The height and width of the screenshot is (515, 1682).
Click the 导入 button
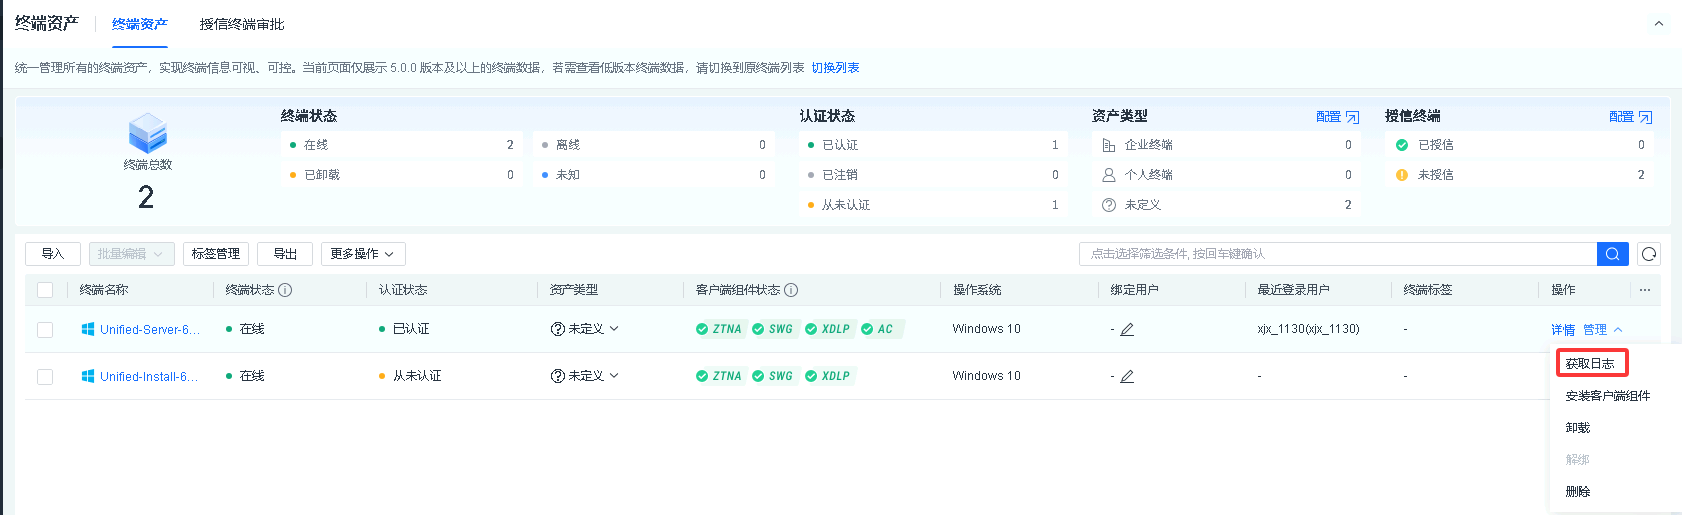[53, 254]
